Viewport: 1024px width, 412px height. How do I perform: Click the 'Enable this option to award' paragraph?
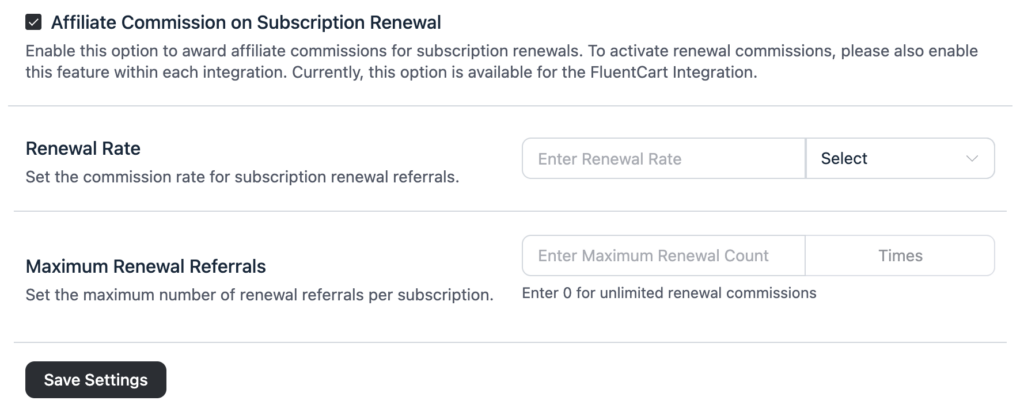300,50
